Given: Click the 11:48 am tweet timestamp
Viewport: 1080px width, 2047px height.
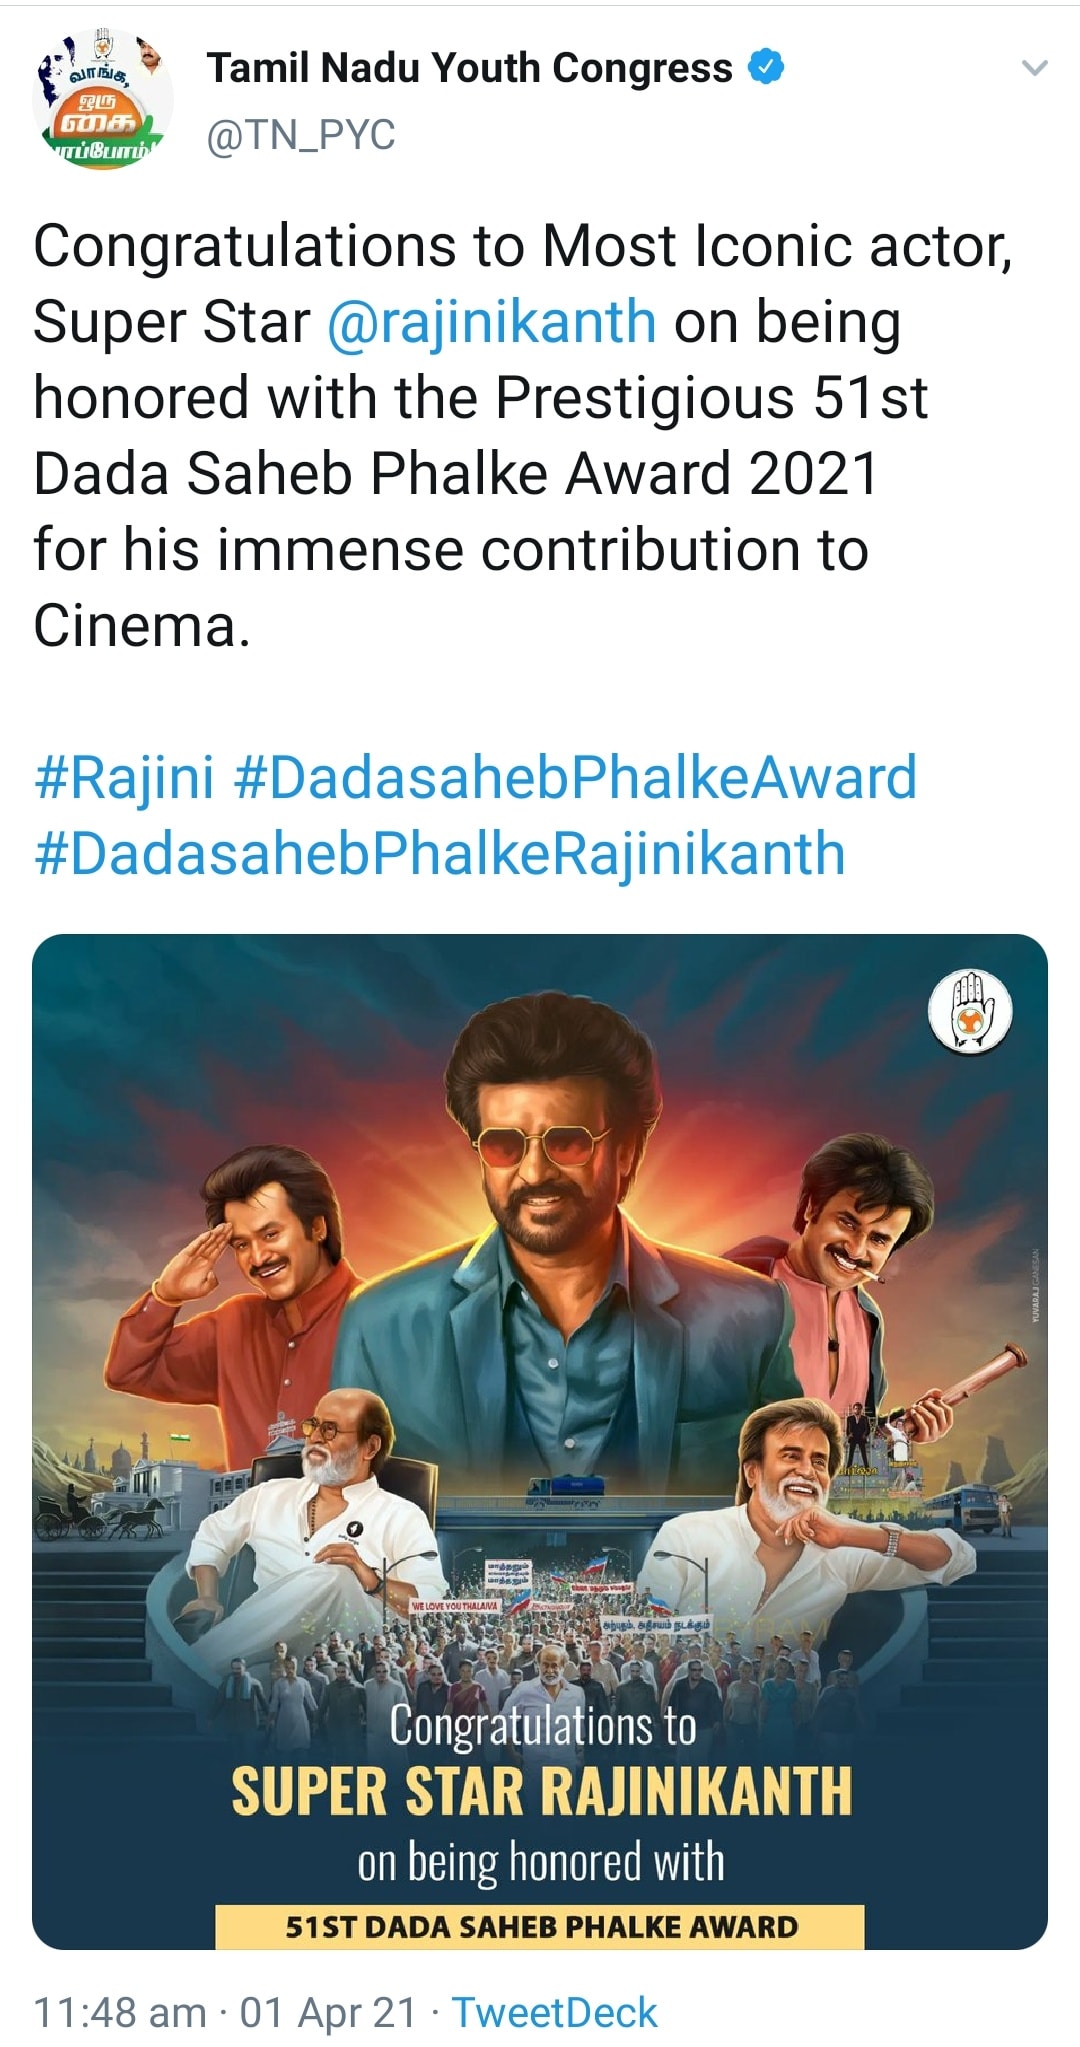Looking at the screenshot, I should (120, 2012).
